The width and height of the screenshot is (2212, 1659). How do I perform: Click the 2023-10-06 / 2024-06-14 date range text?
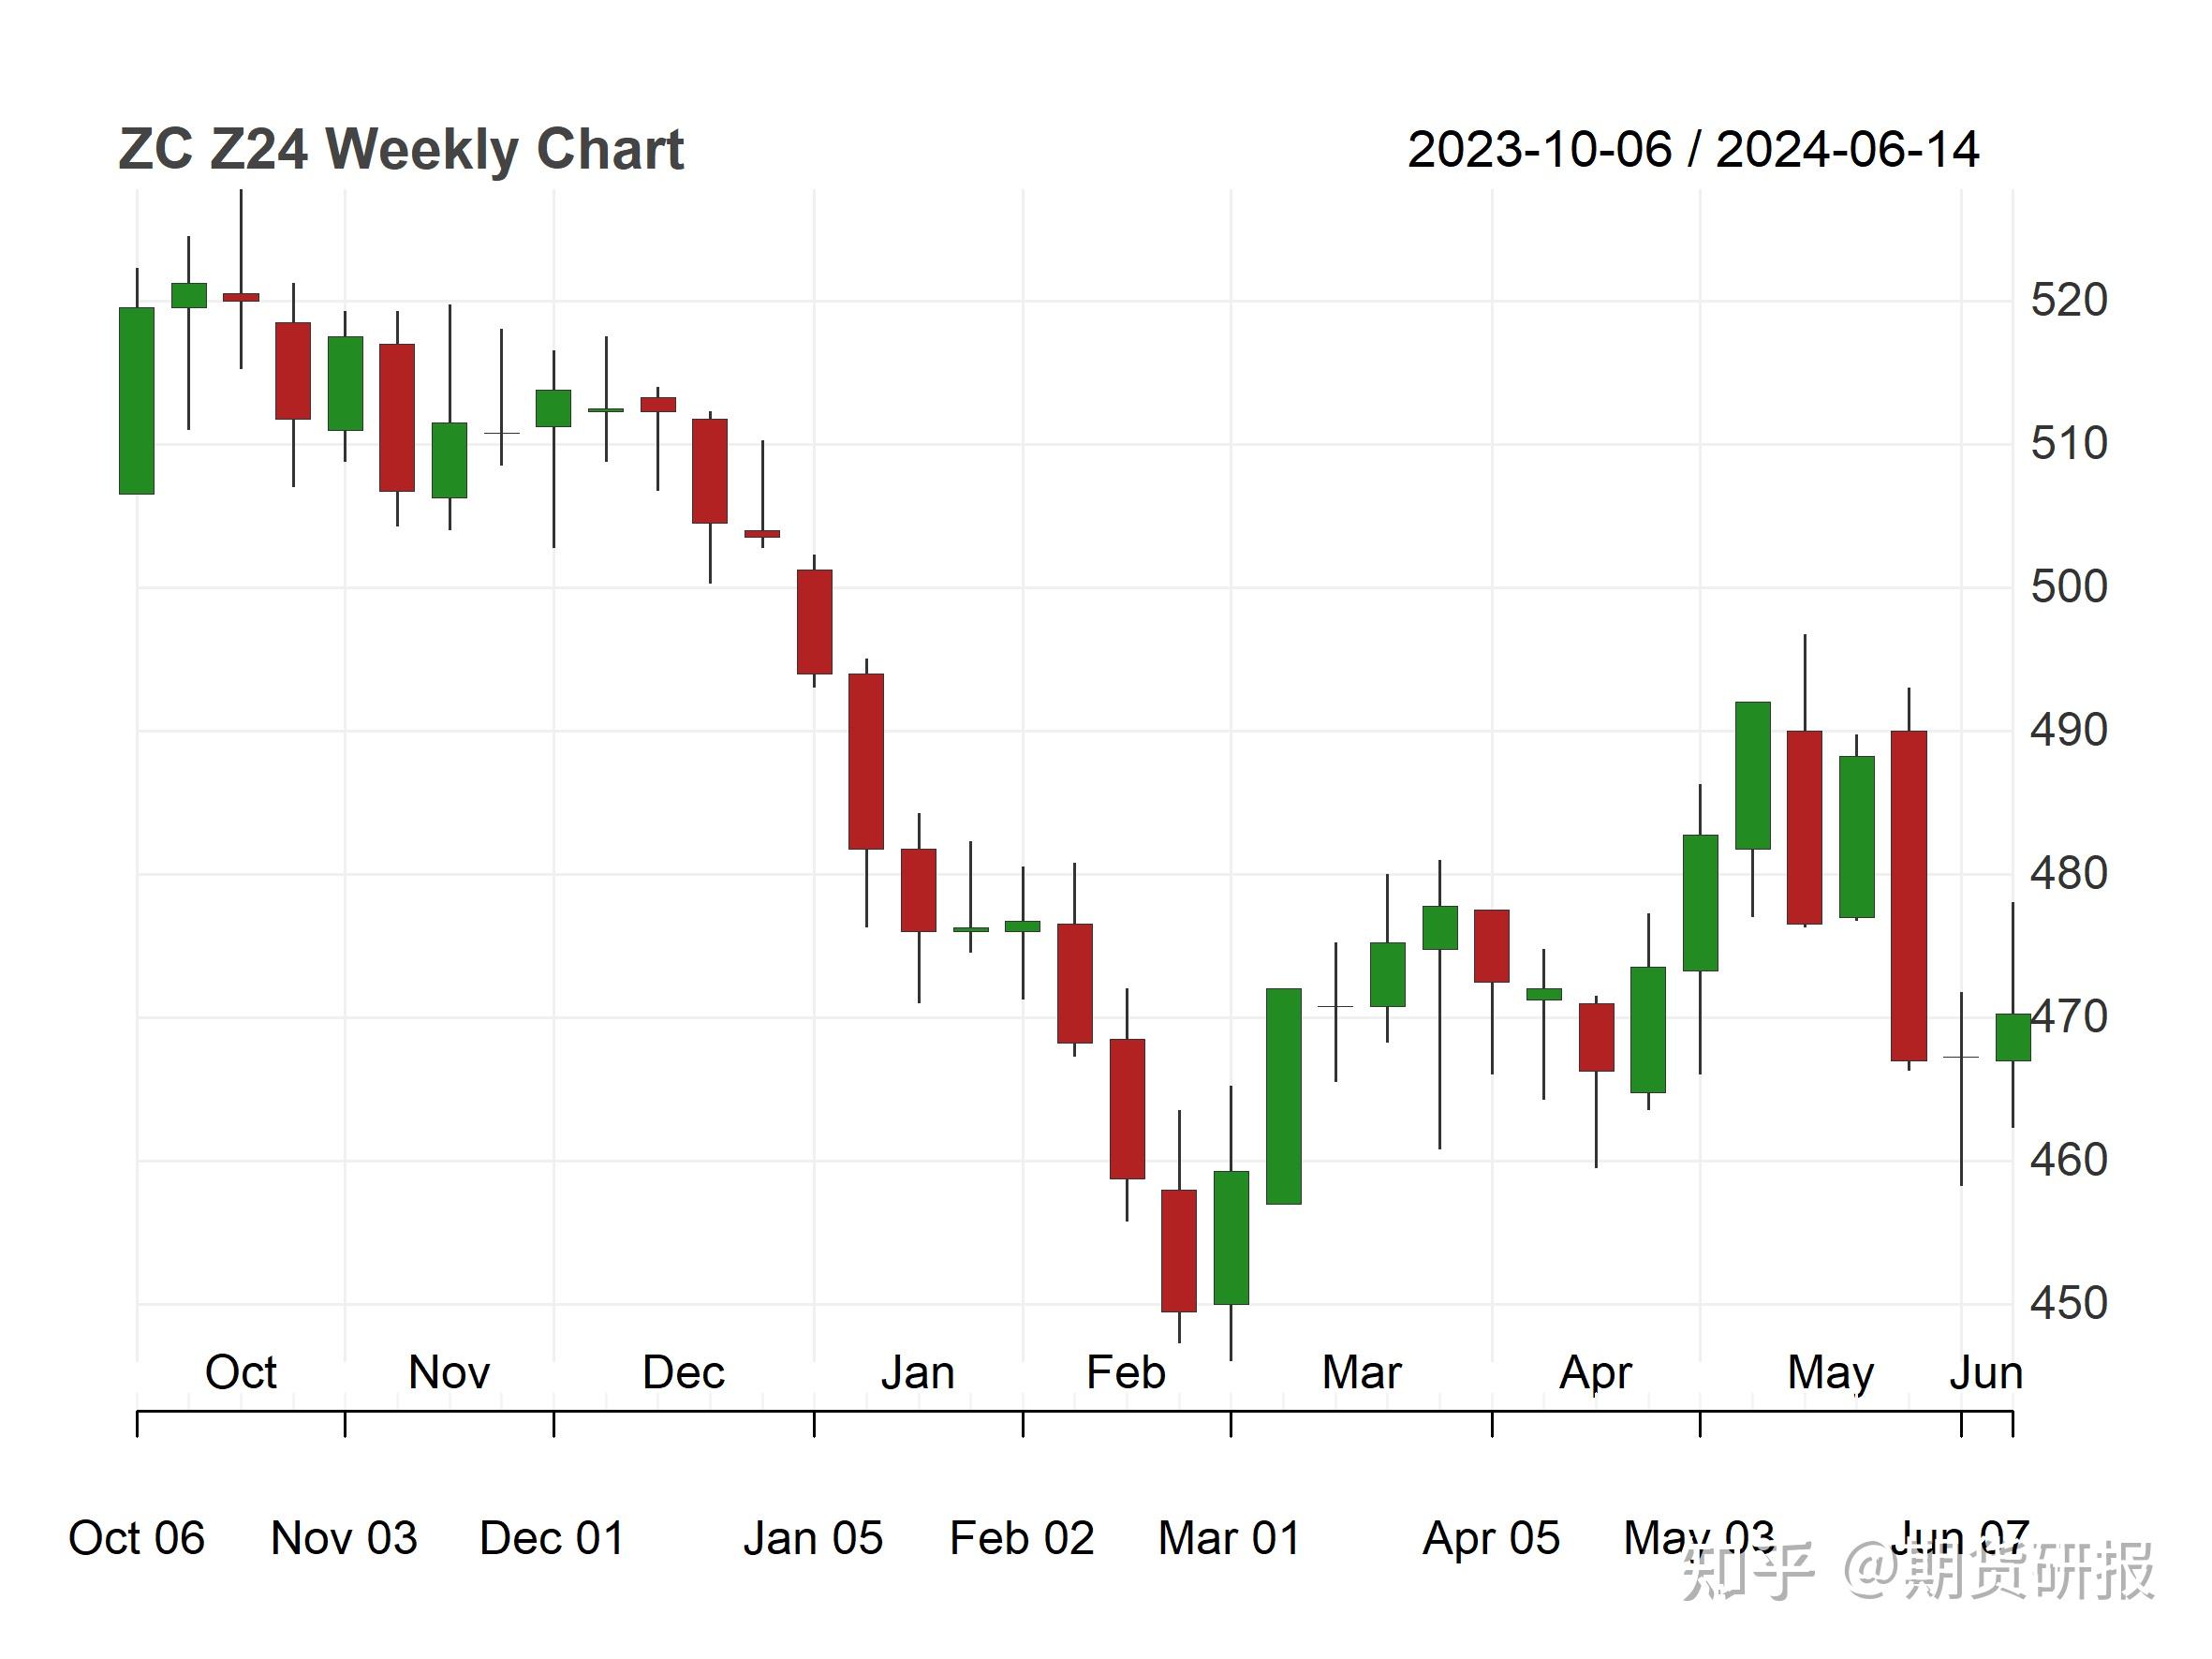1692,150
